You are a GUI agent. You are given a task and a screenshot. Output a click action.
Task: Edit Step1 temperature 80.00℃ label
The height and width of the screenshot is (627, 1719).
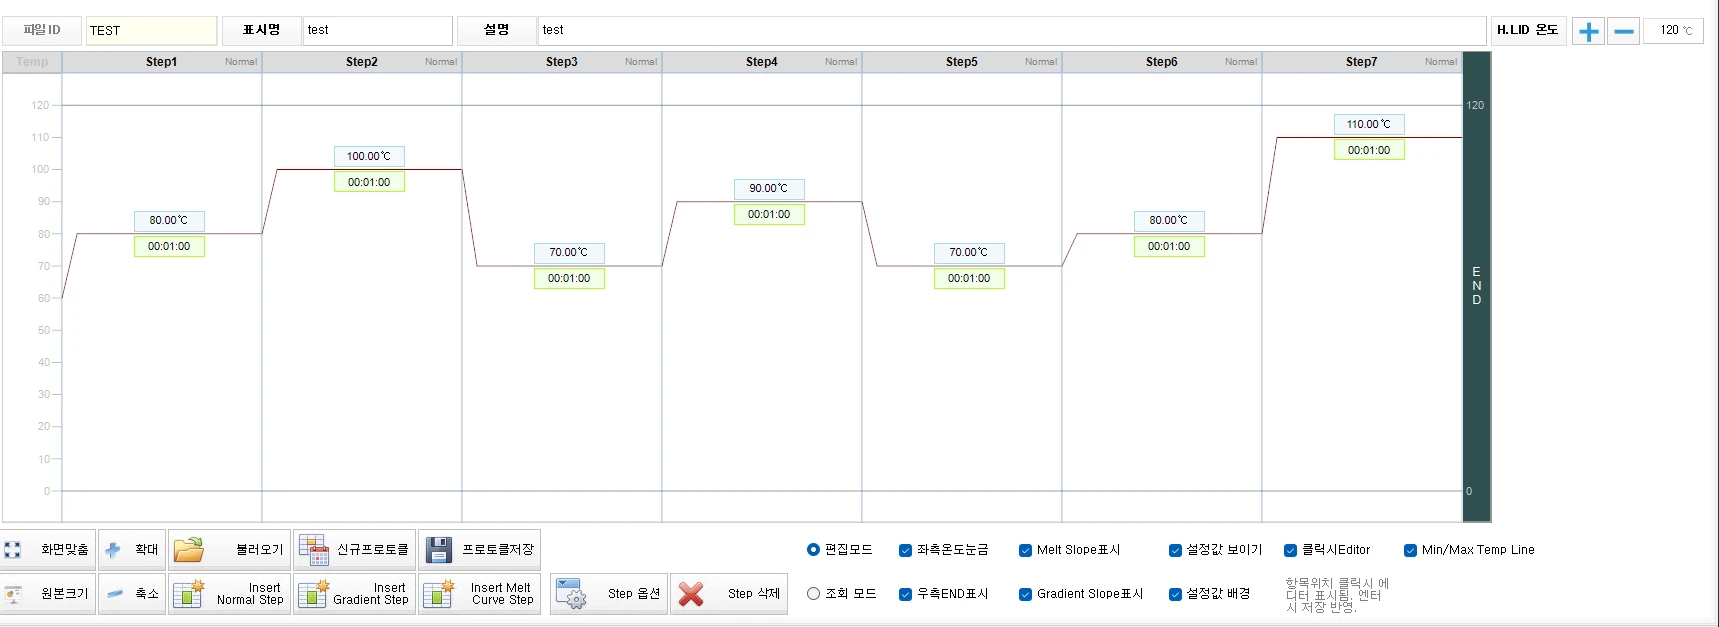coord(169,220)
